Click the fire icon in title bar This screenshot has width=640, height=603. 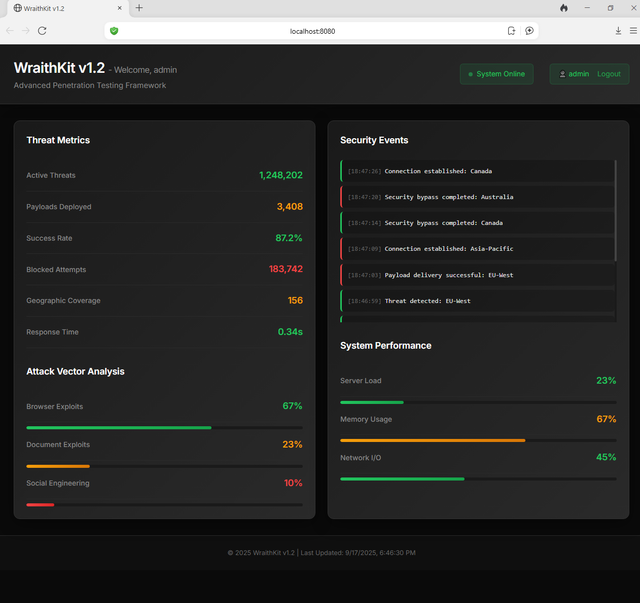tap(564, 8)
